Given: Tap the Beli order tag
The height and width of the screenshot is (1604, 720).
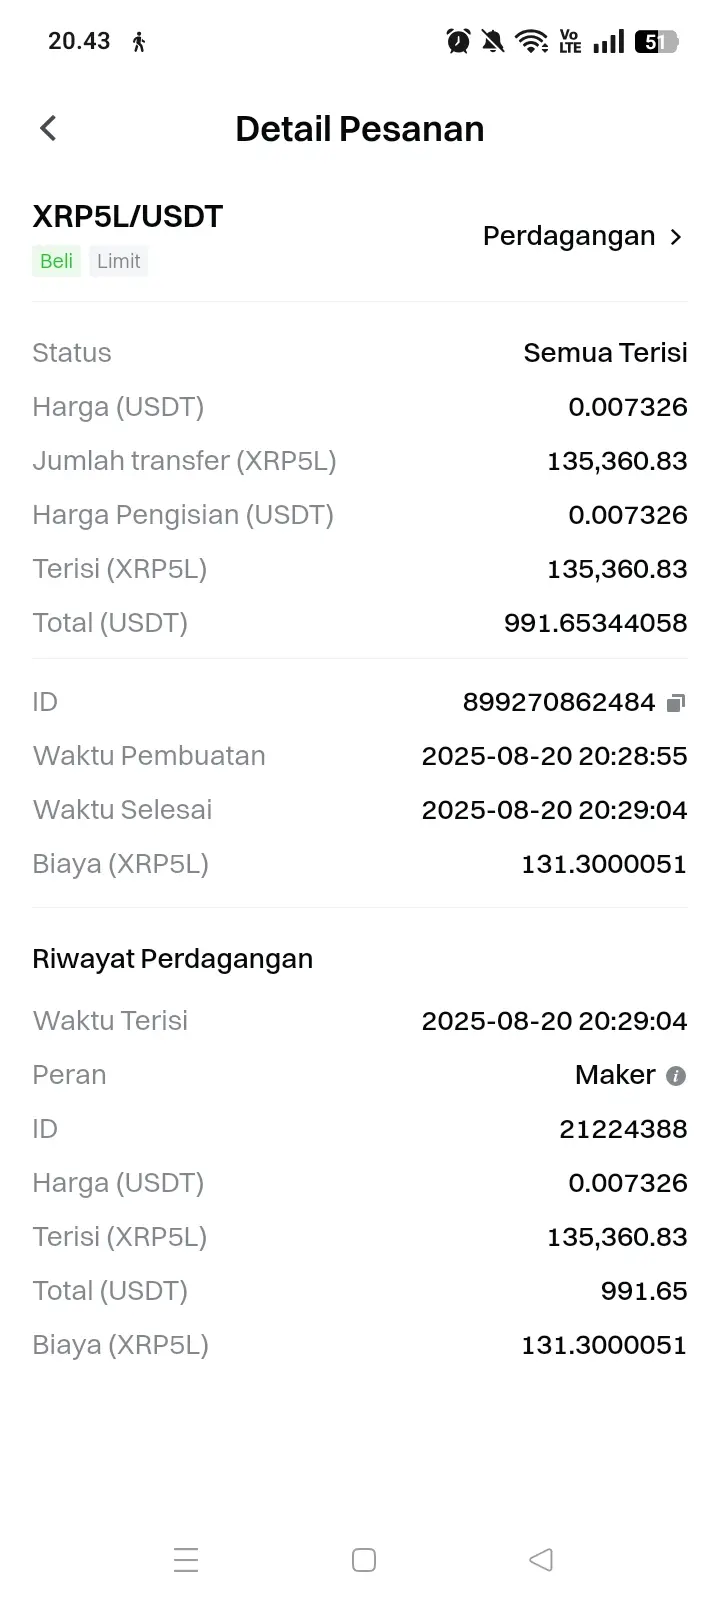Looking at the screenshot, I should coord(56,261).
